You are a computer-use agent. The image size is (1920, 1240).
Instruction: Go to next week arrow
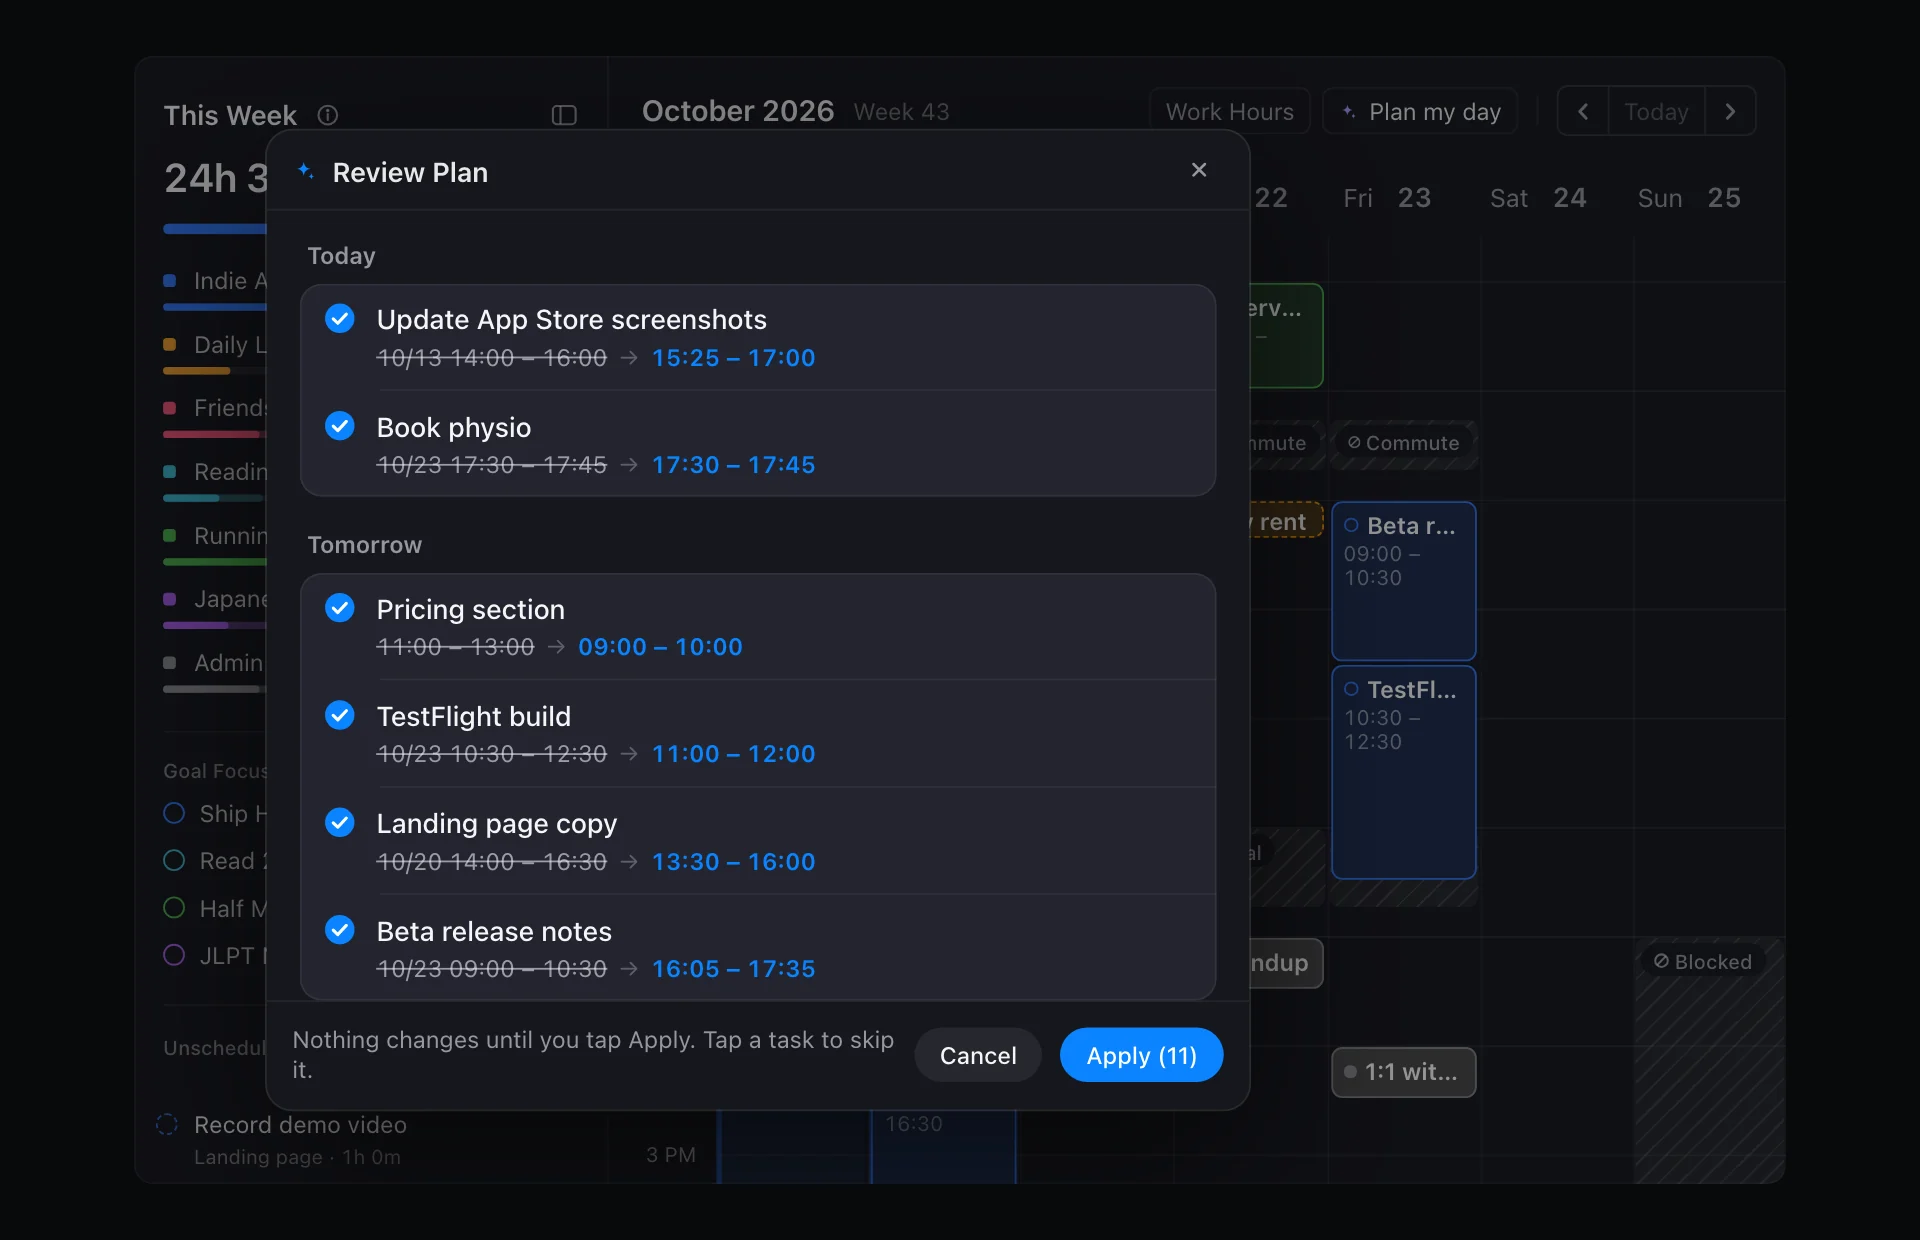coord(1730,111)
